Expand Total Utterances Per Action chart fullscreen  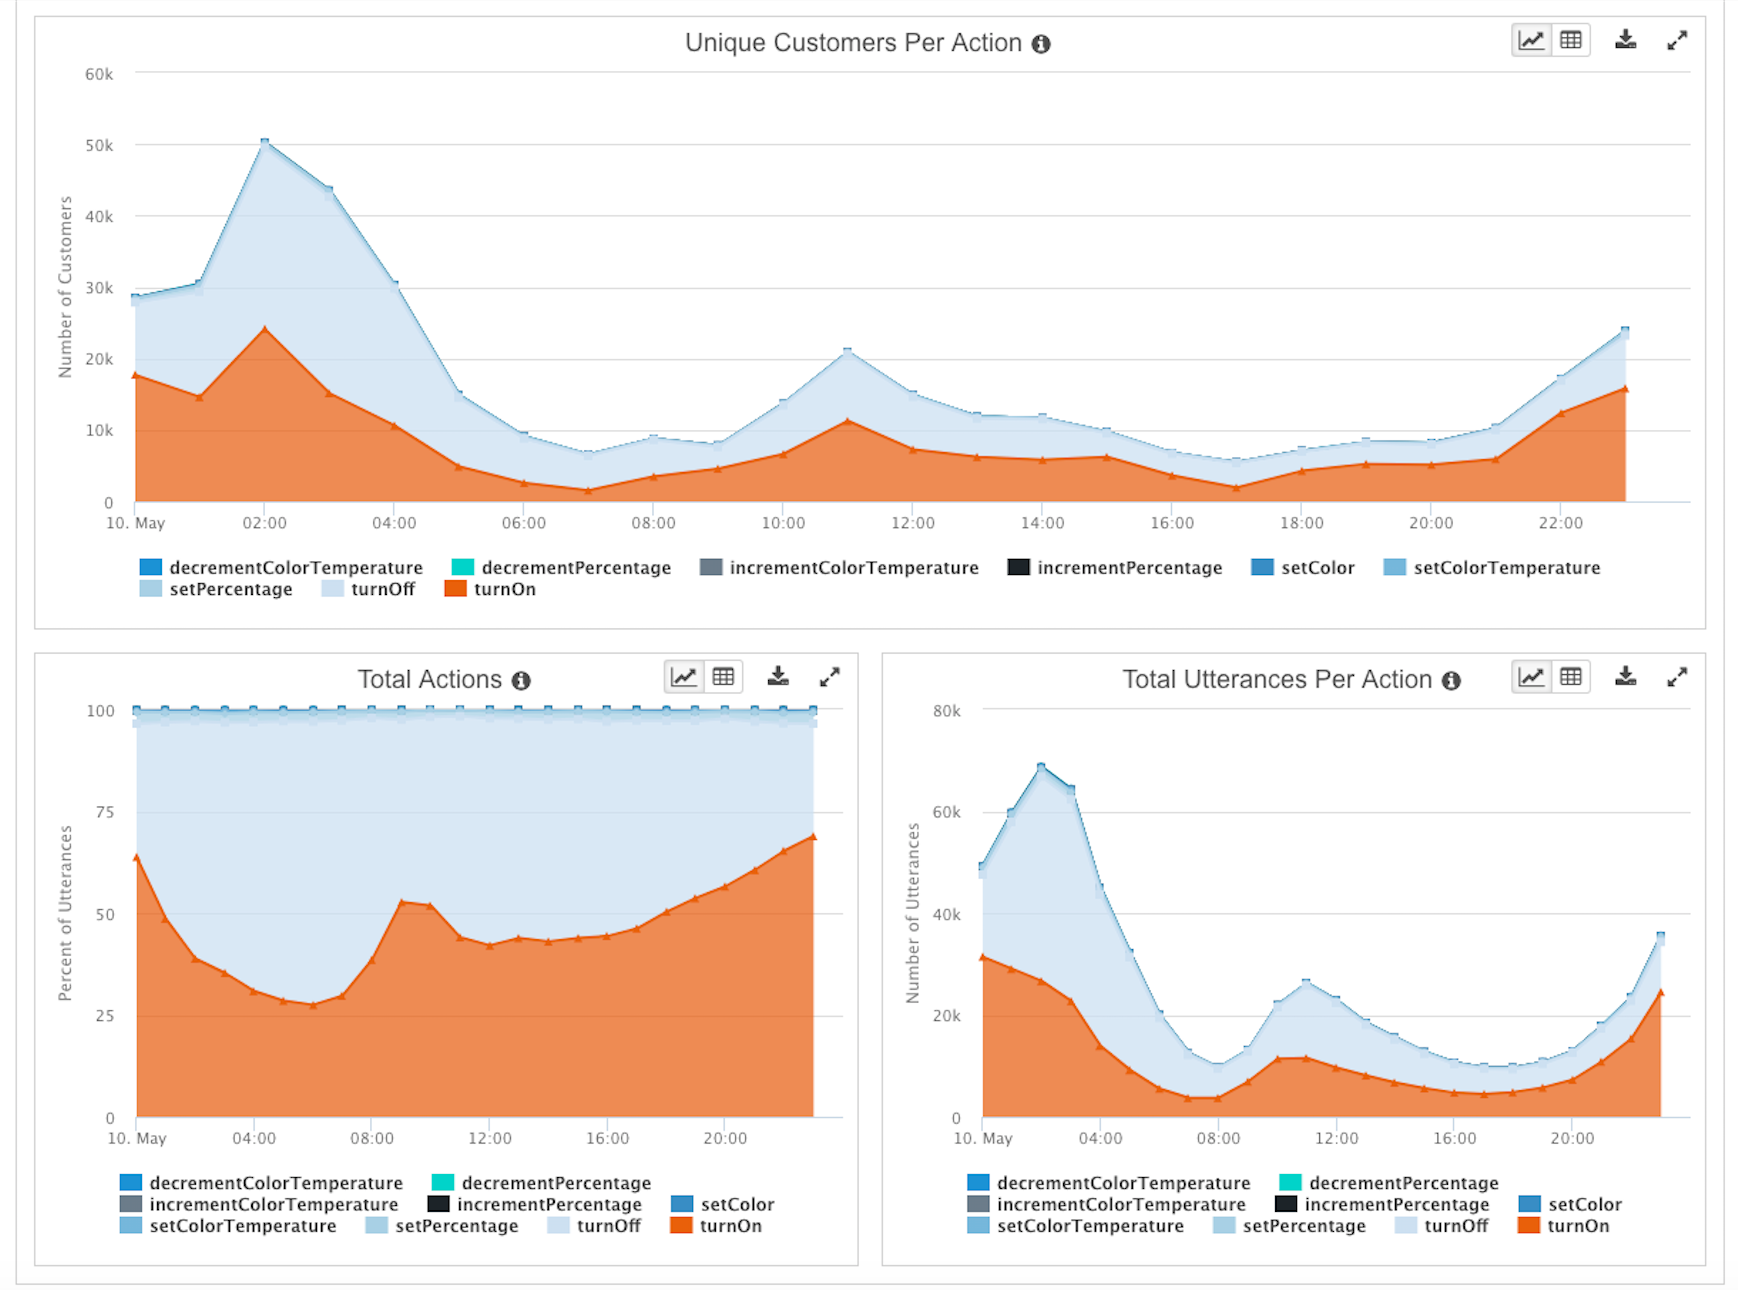1677,677
